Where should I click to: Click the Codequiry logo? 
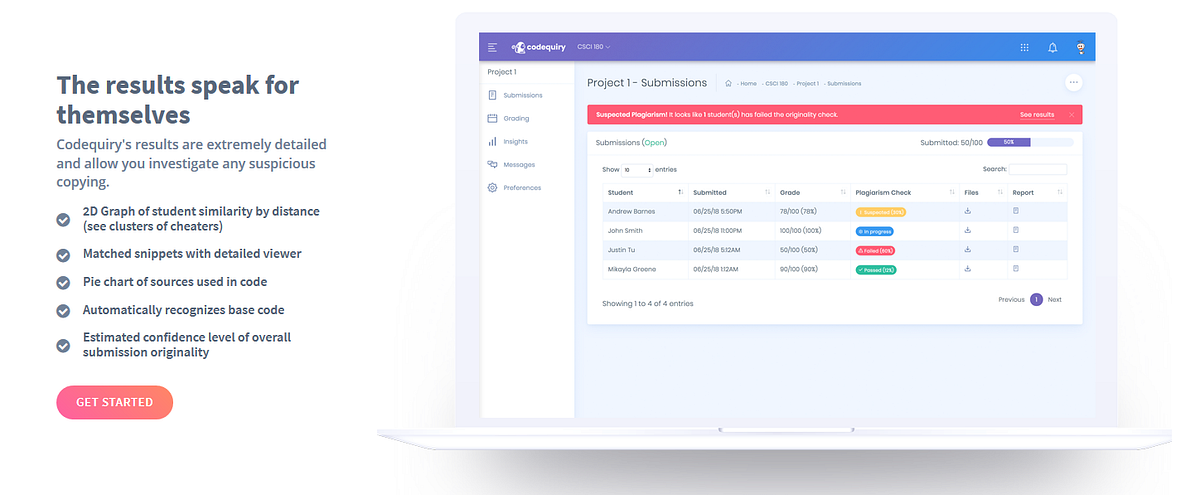tap(540, 47)
